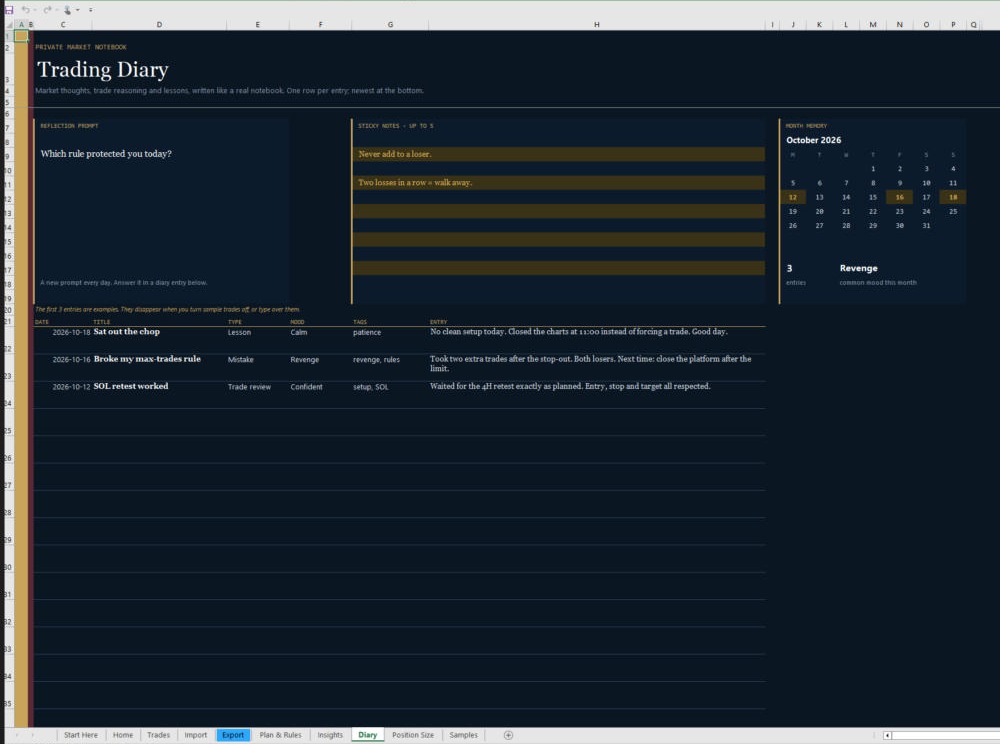Open the Customize Quick Access Toolbar dropdown

tap(91, 10)
